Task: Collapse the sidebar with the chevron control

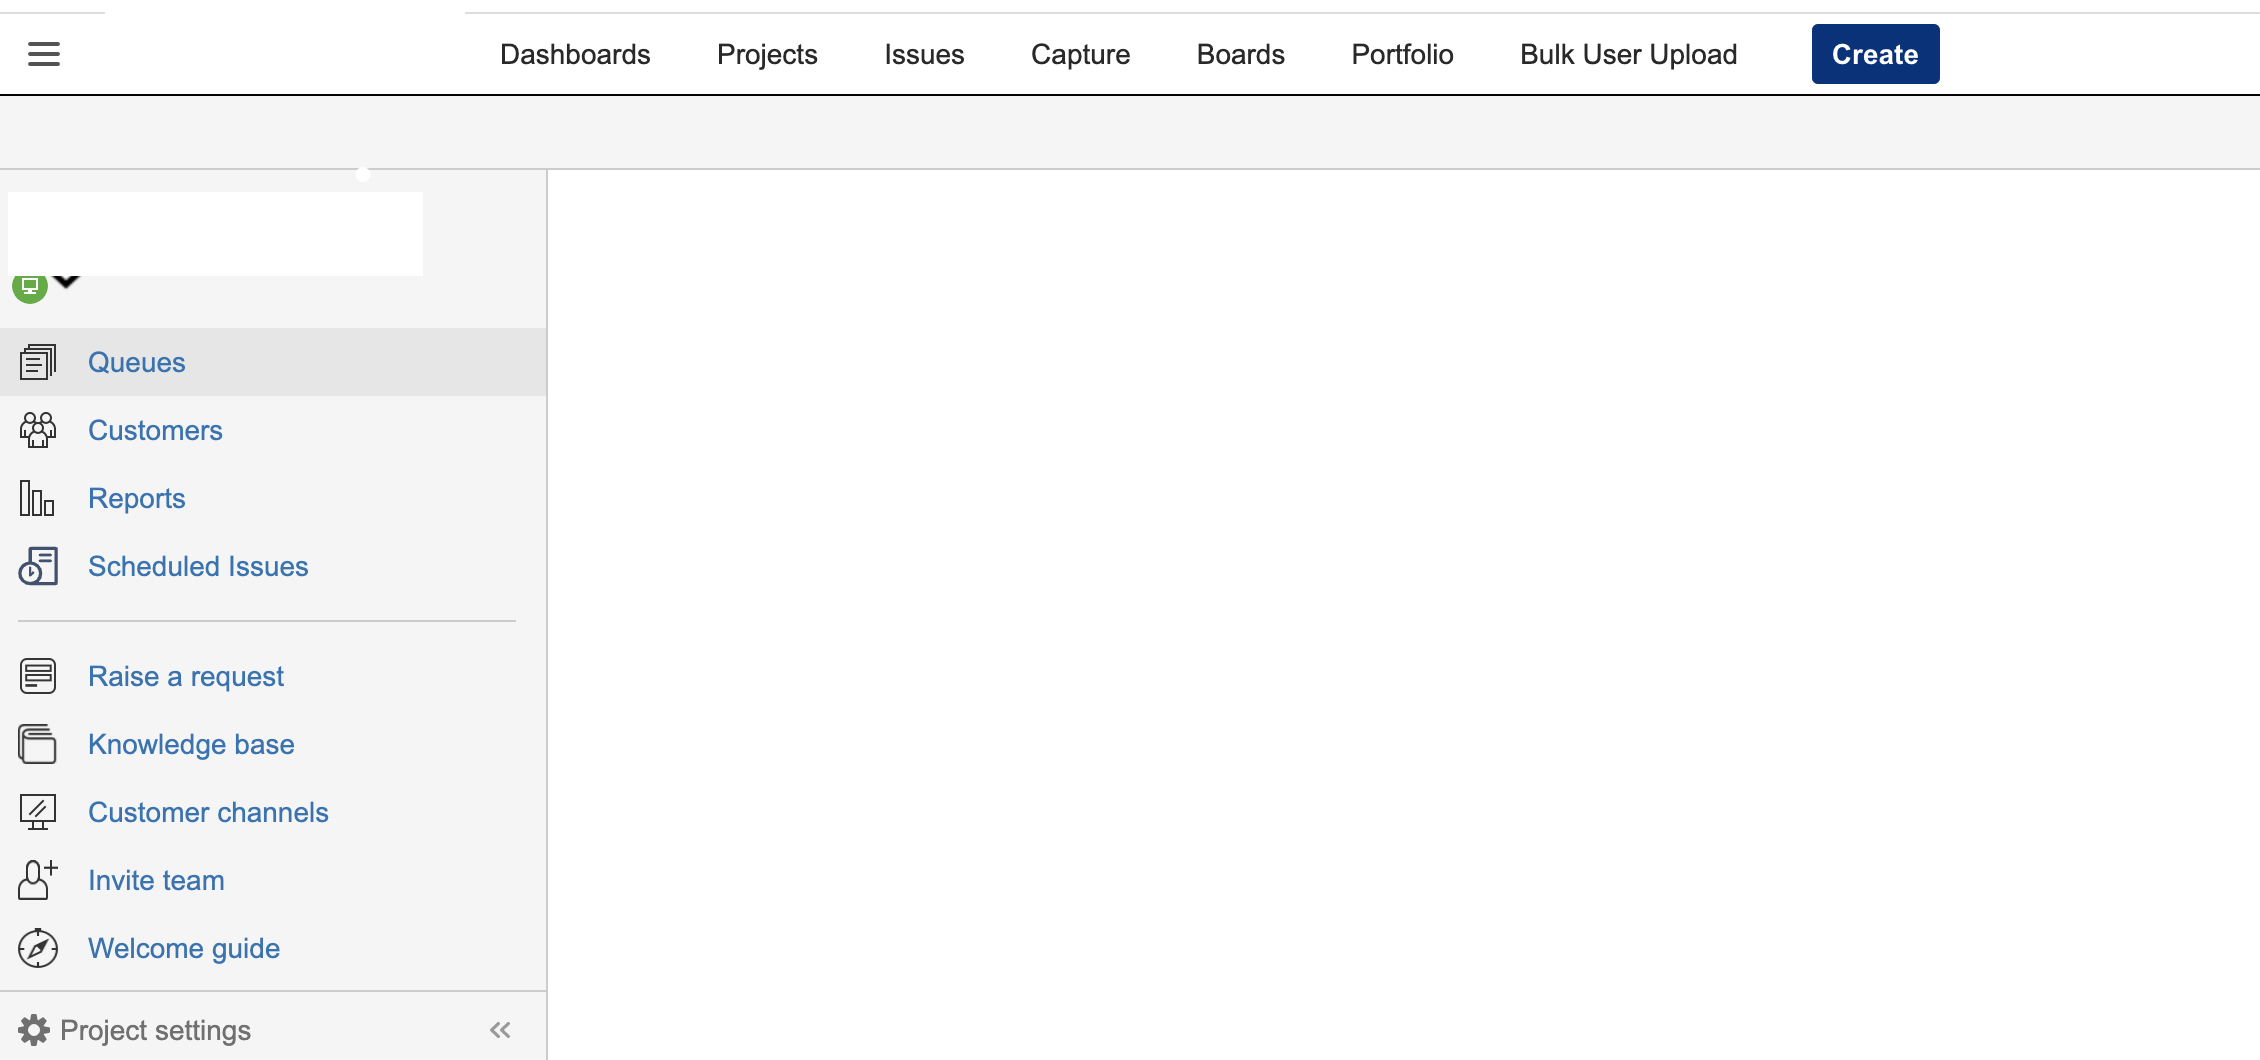Action: (x=499, y=1029)
